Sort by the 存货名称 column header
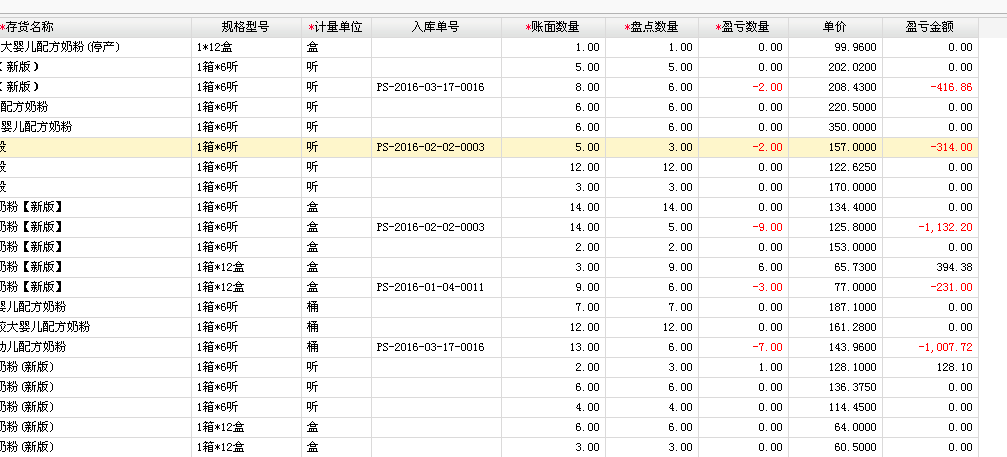This screenshot has width=1007, height=457. click(96, 27)
